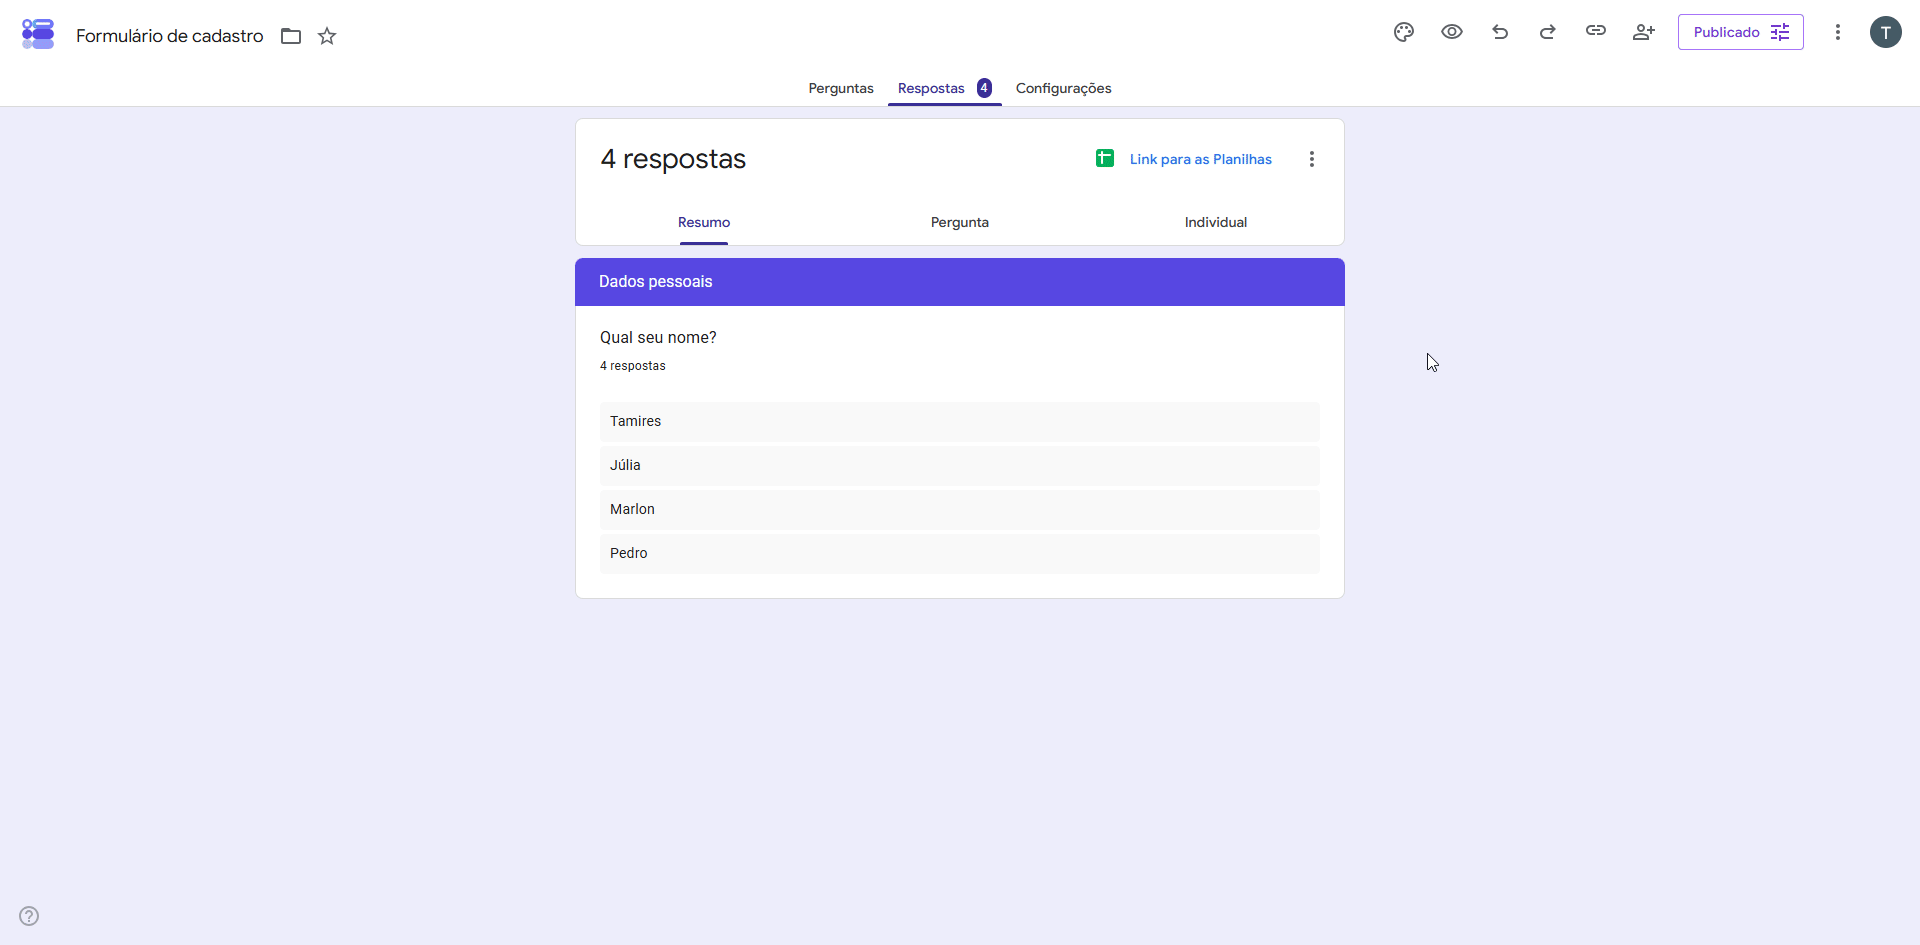This screenshot has width=1920, height=945.
Task: Open the account avatar T
Action: point(1886,32)
